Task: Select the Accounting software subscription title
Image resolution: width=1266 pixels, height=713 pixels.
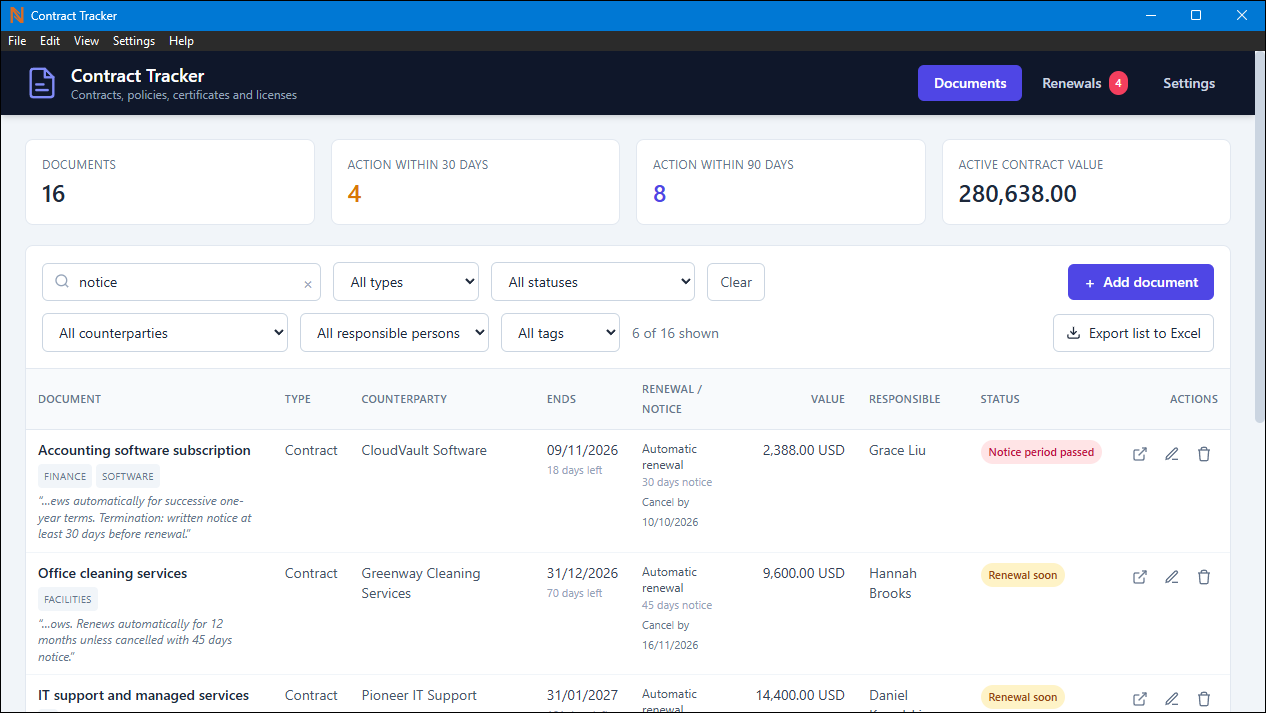Action: (144, 450)
